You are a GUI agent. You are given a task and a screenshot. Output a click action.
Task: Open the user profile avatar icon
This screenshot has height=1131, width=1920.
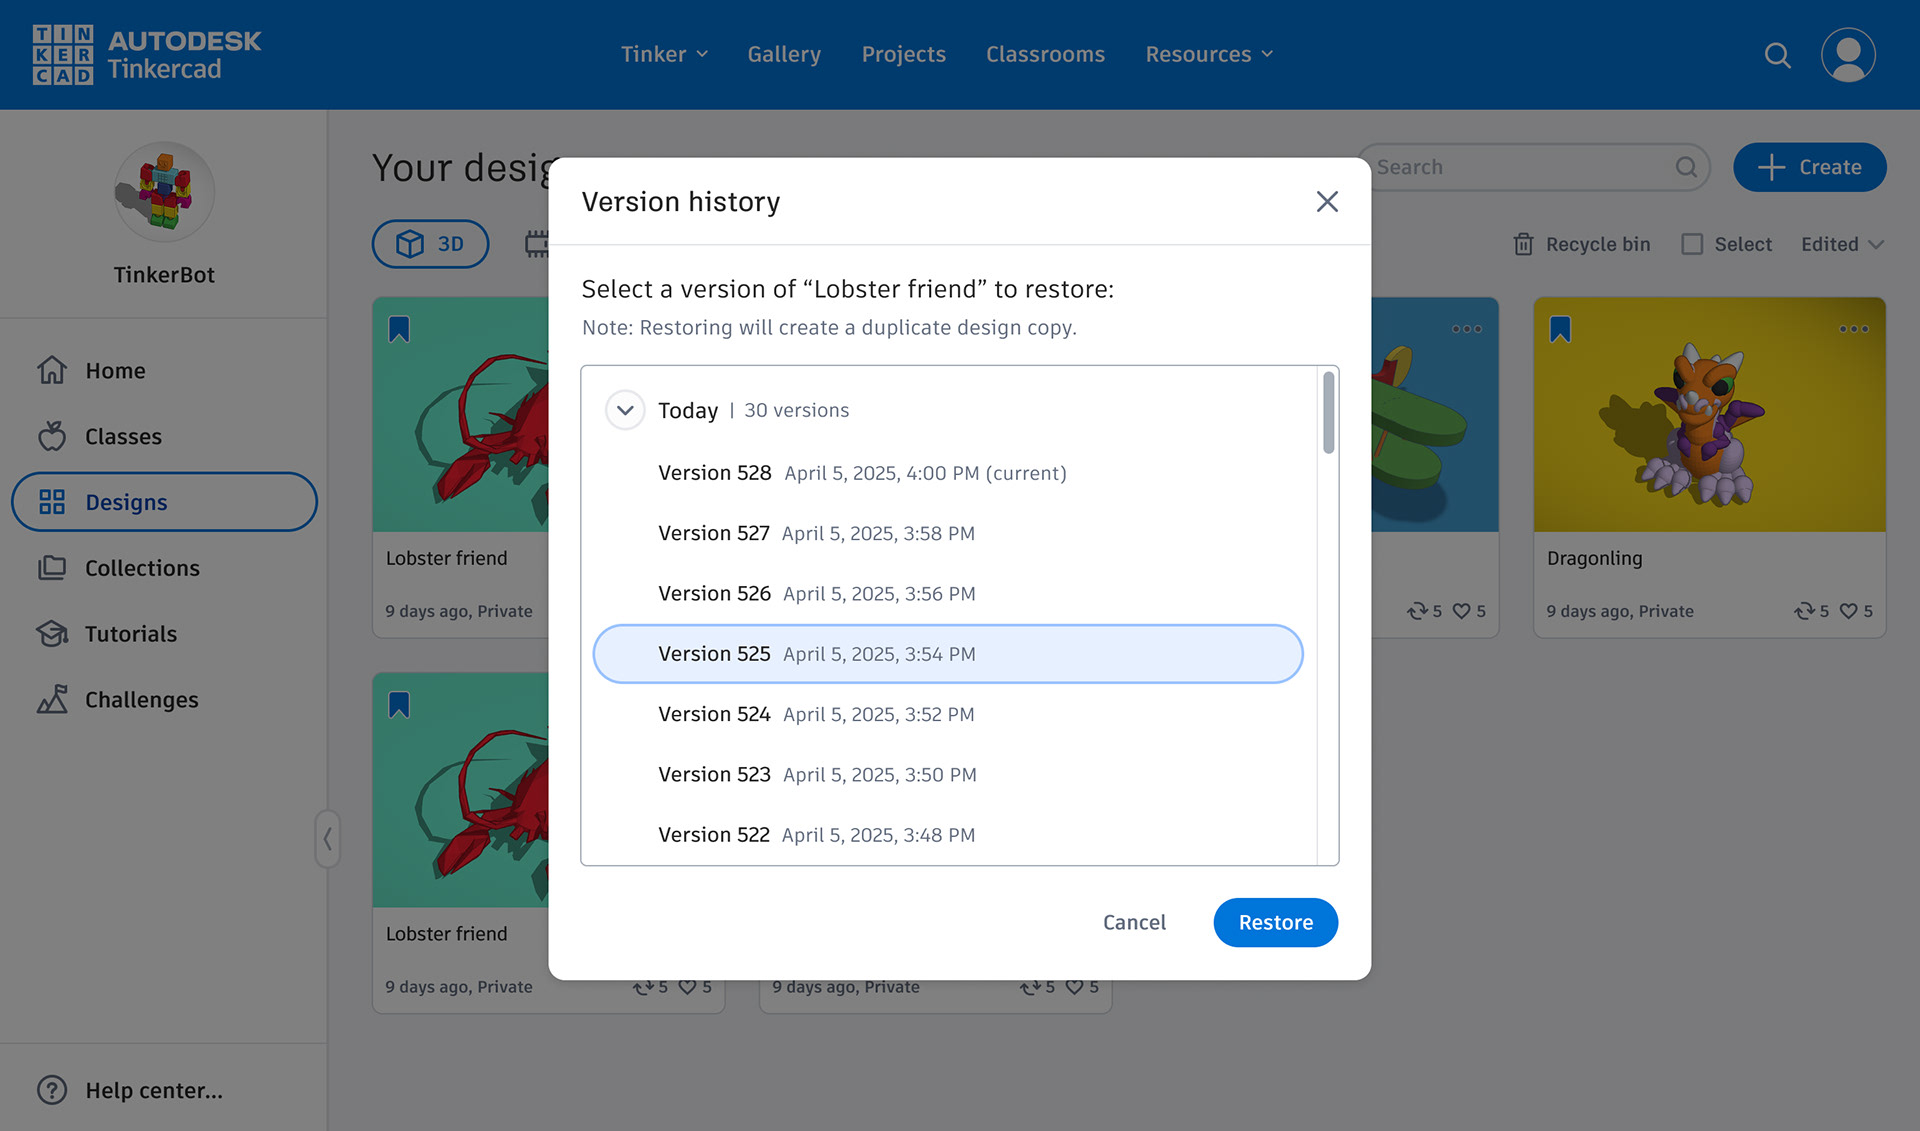pos(1847,55)
